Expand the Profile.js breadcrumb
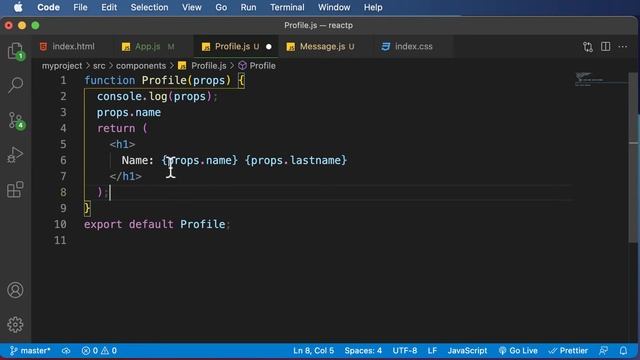Viewport: 640px width, 360px height. pyautogui.click(x=209, y=66)
